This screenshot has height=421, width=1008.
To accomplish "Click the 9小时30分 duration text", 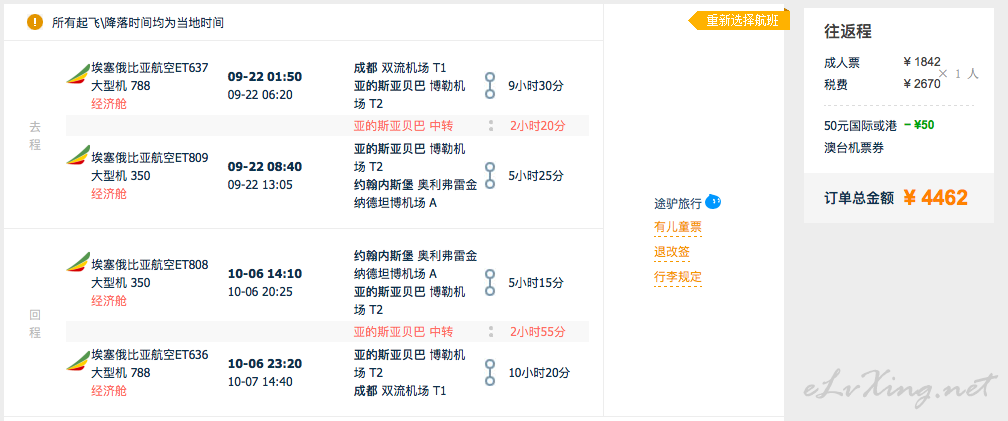I will coord(536,86).
